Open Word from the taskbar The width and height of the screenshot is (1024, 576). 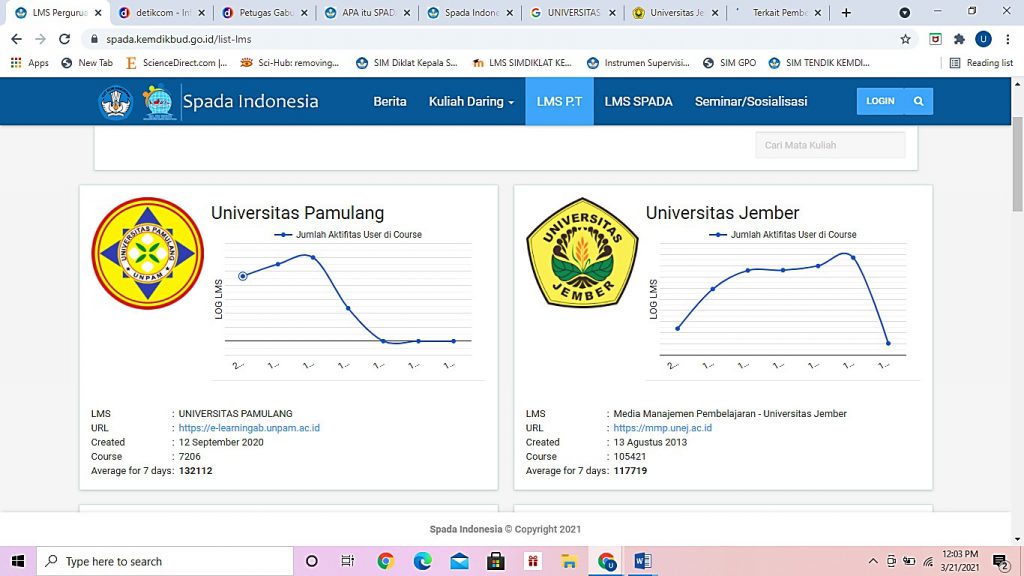tap(643, 561)
